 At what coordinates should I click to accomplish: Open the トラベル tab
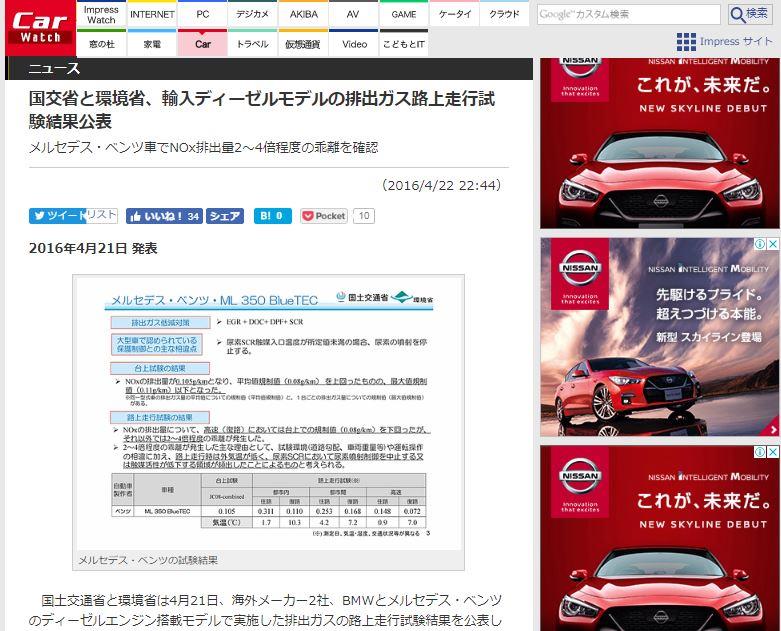point(253,44)
